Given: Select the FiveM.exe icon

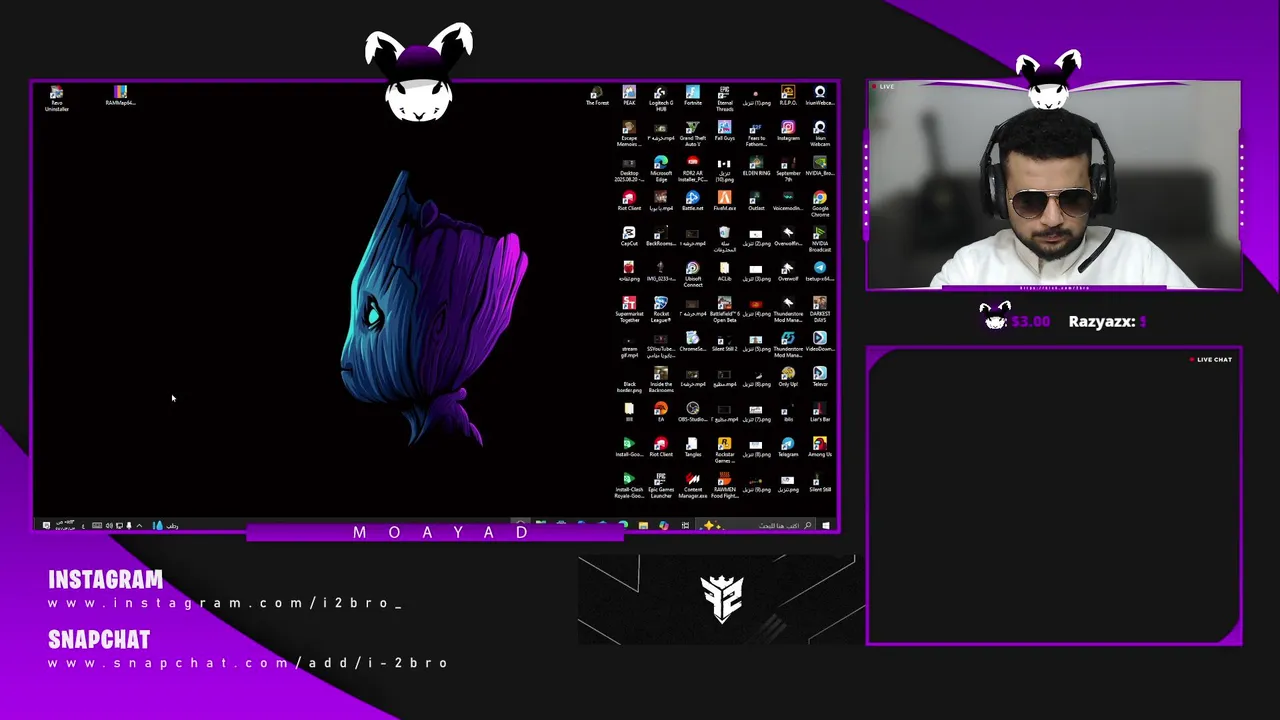Looking at the screenshot, I should pyautogui.click(x=724, y=201).
